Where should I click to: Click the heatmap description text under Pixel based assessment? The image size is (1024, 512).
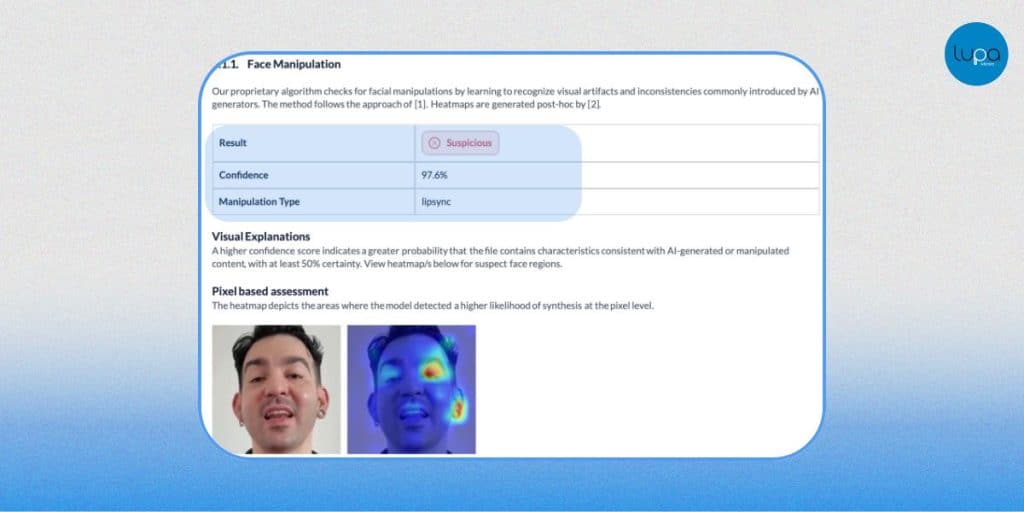tap(432, 305)
